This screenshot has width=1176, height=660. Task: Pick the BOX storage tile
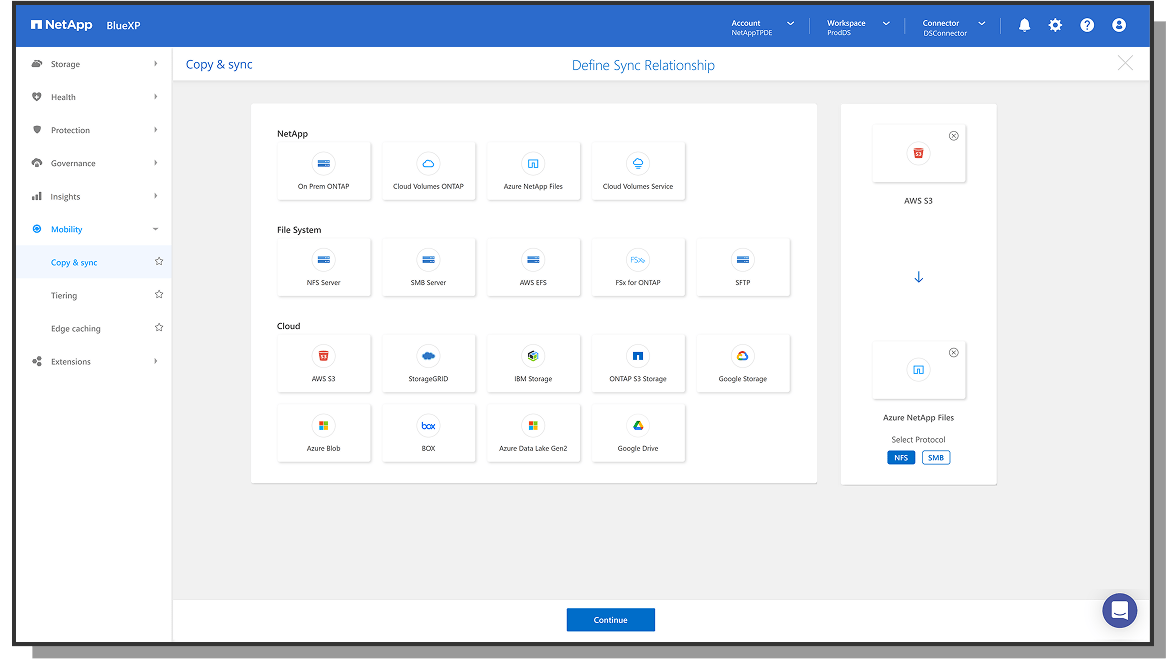click(x=428, y=433)
